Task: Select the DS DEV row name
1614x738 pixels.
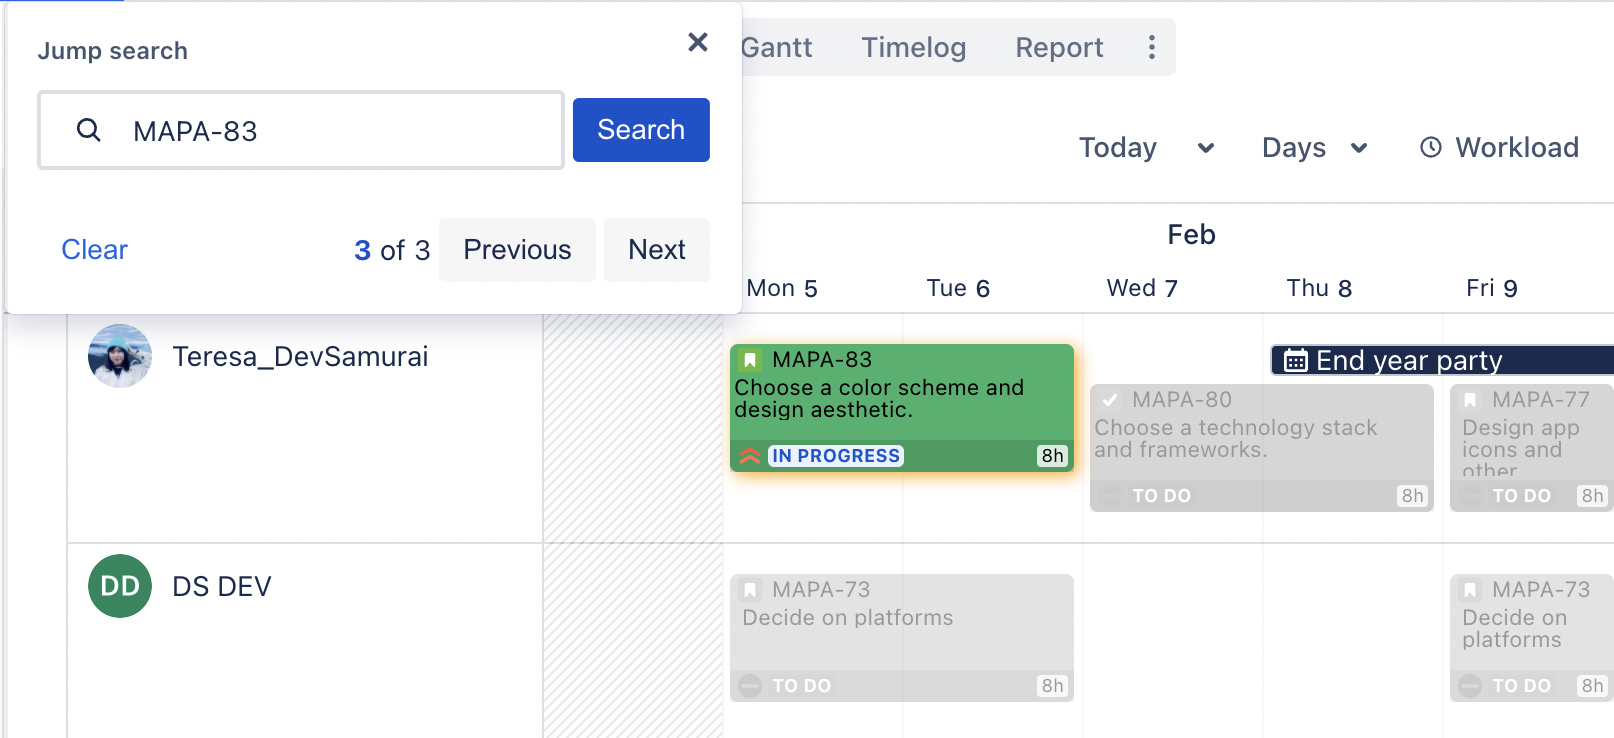Action: (222, 586)
